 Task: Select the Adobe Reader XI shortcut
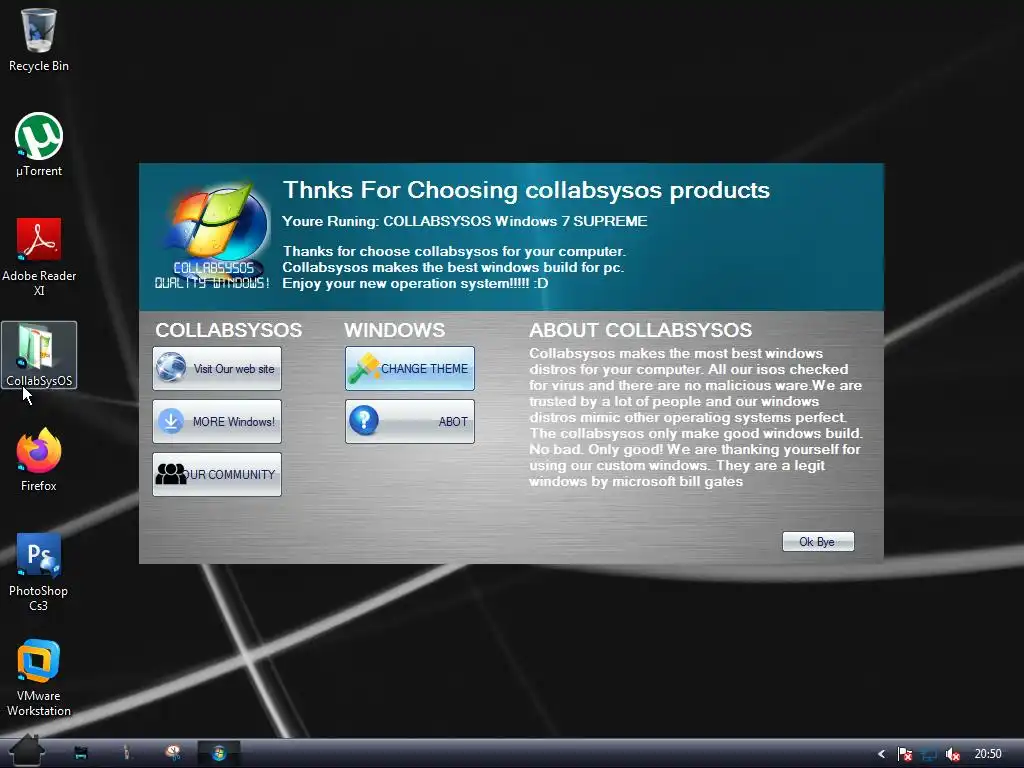pyautogui.click(x=39, y=256)
